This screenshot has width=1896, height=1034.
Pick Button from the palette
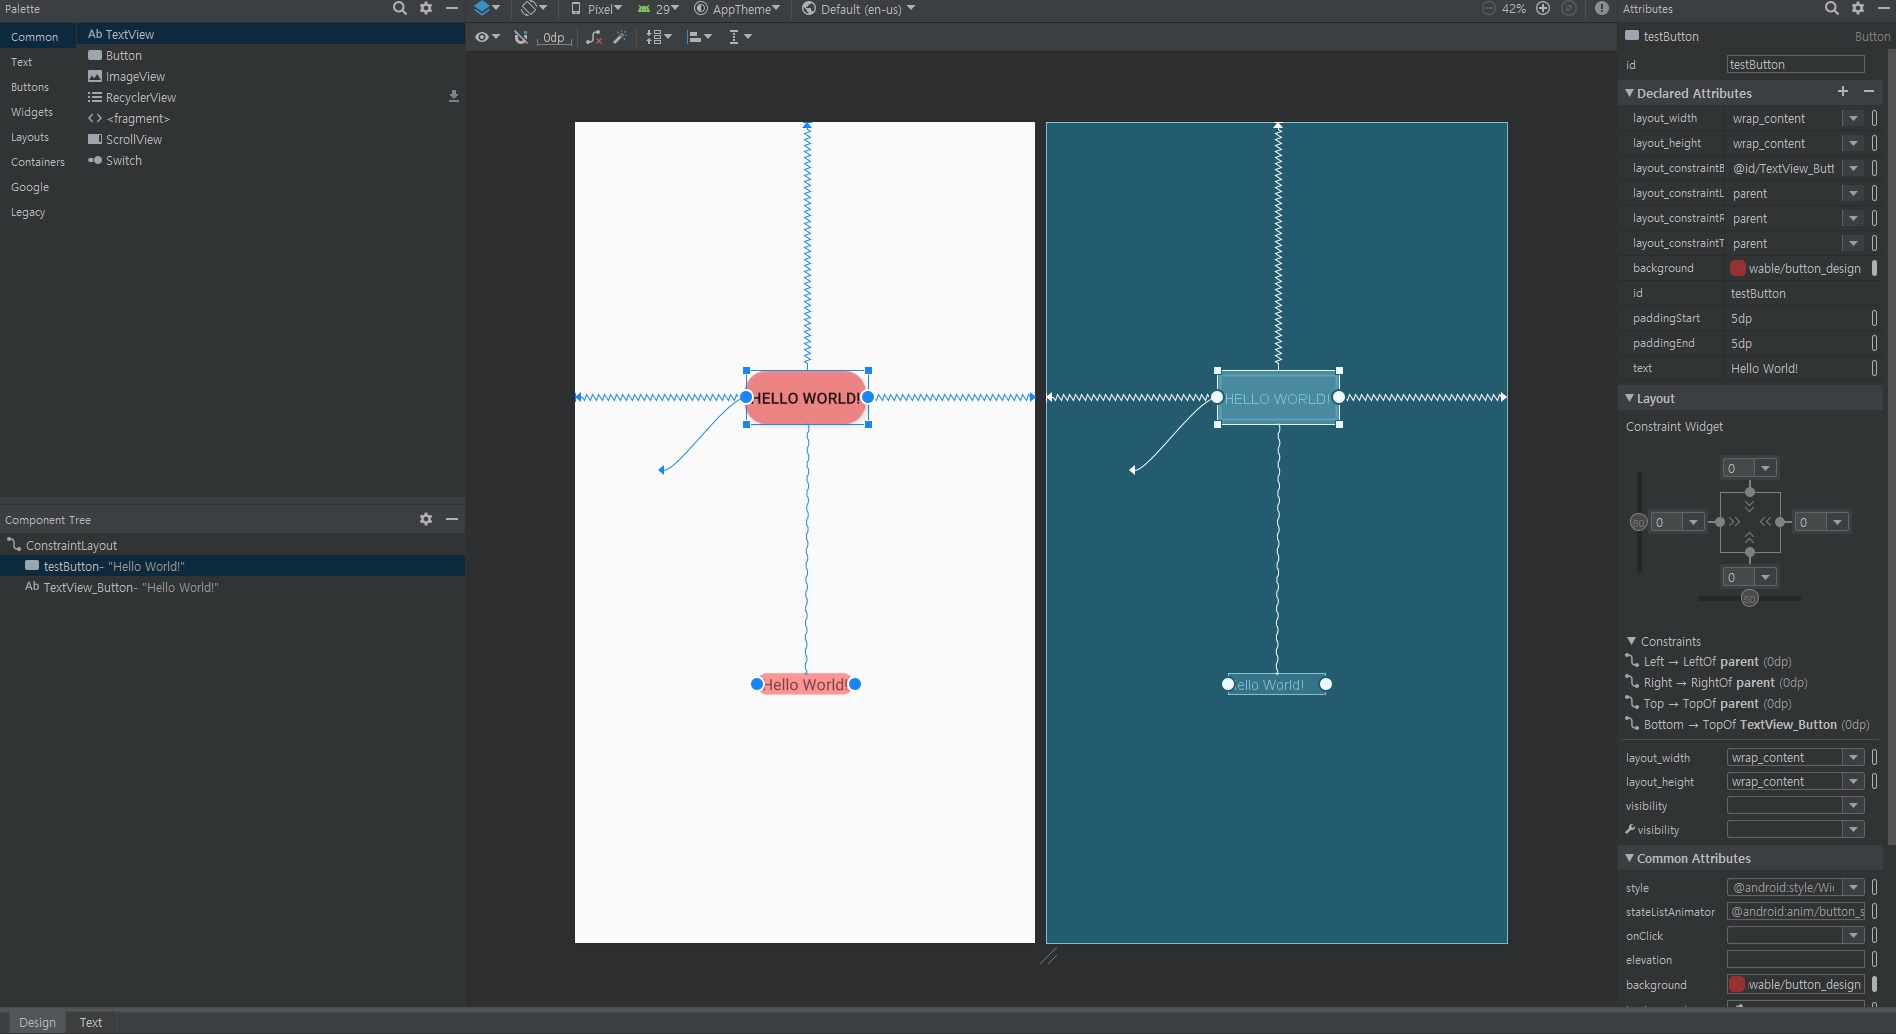115,56
